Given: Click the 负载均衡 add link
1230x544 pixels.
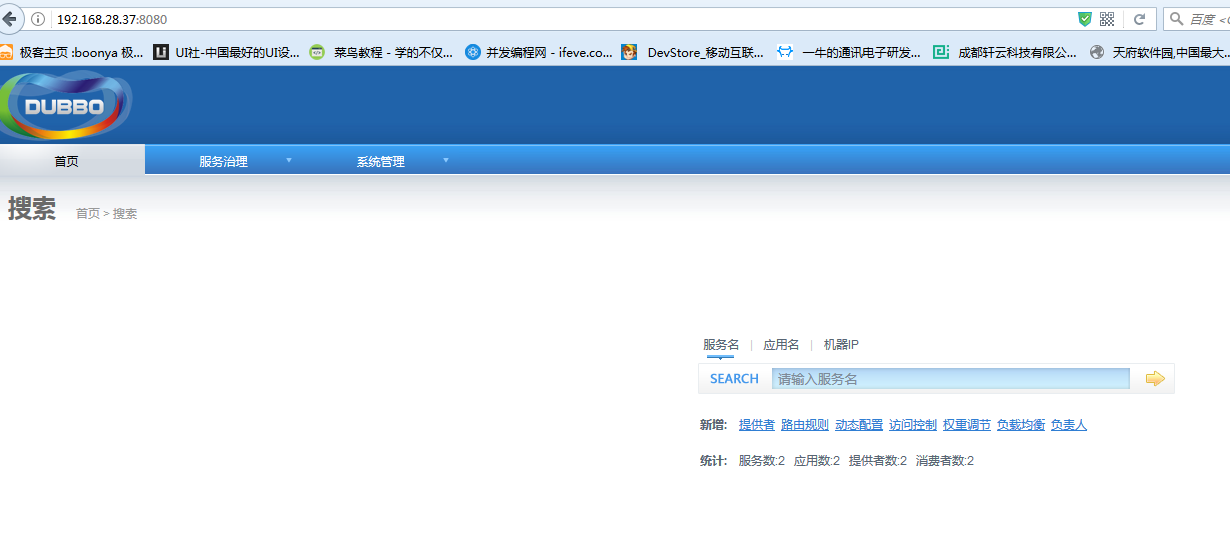Looking at the screenshot, I should 1021,425.
